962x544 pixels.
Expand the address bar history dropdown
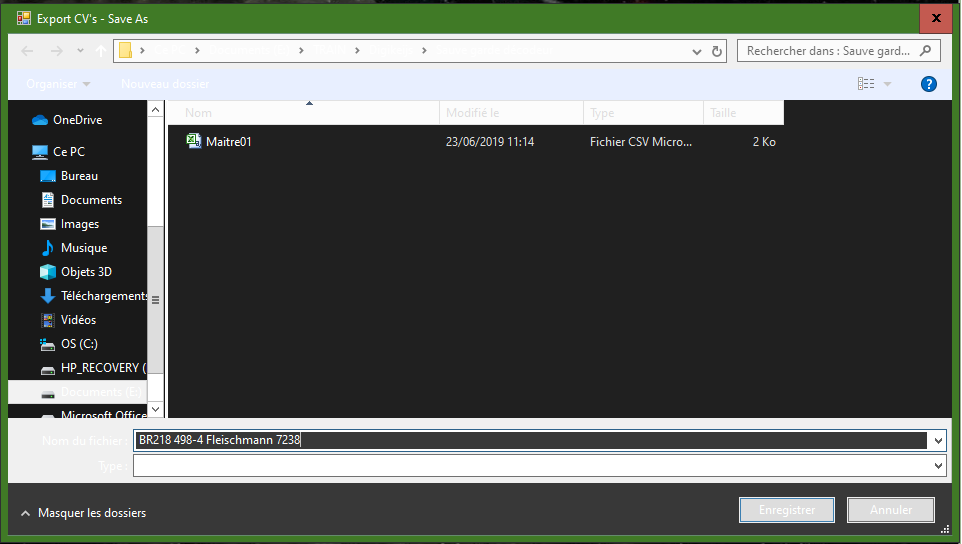697,52
